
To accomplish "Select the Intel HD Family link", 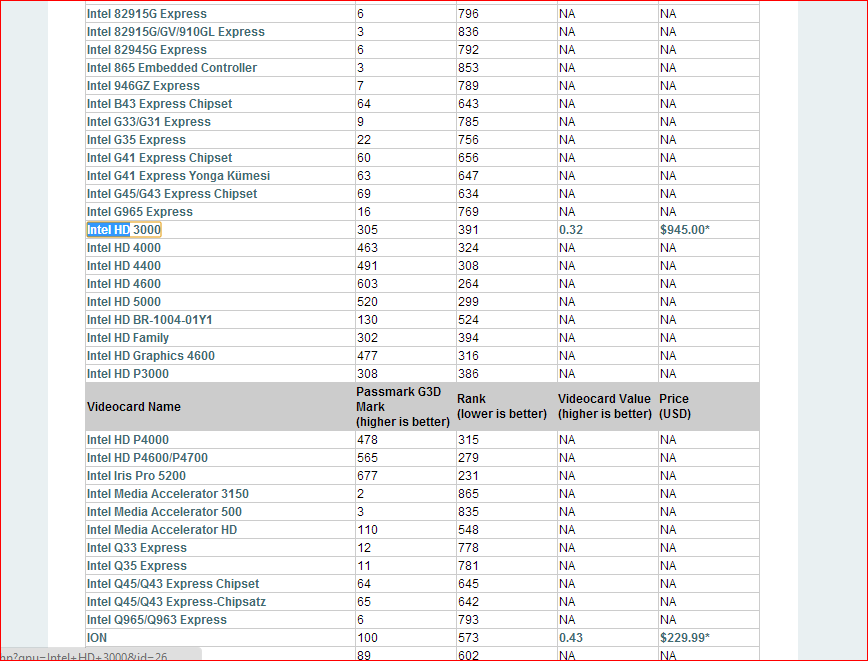I will [x=128, y=338].
